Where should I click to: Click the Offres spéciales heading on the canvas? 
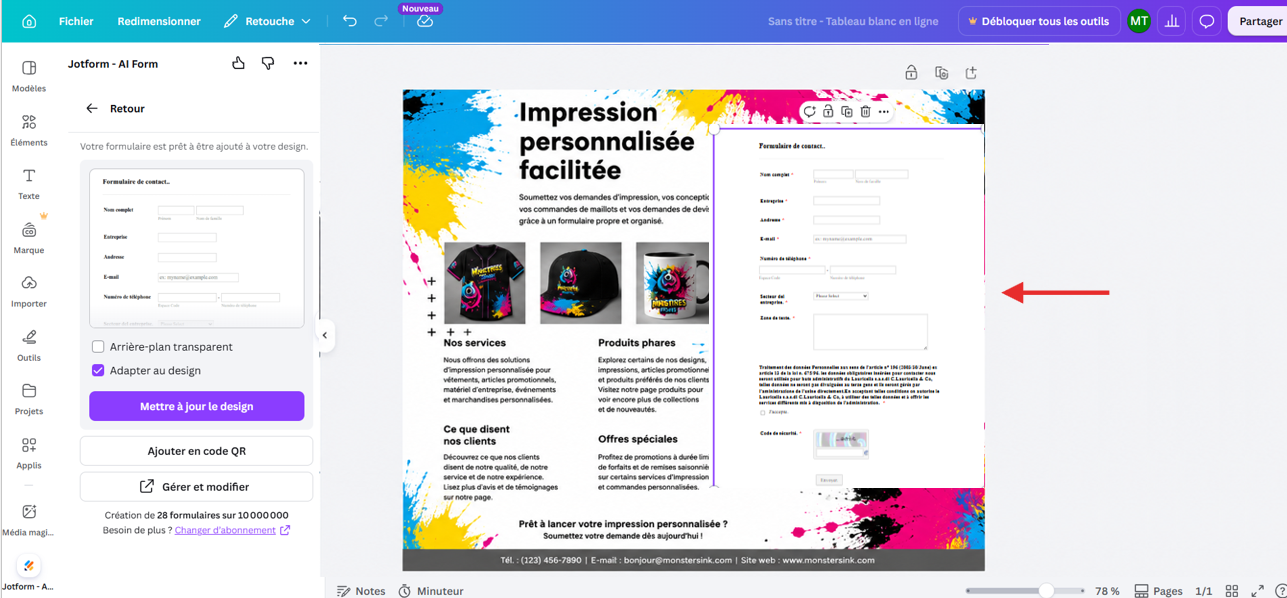[x=638, y=439]
